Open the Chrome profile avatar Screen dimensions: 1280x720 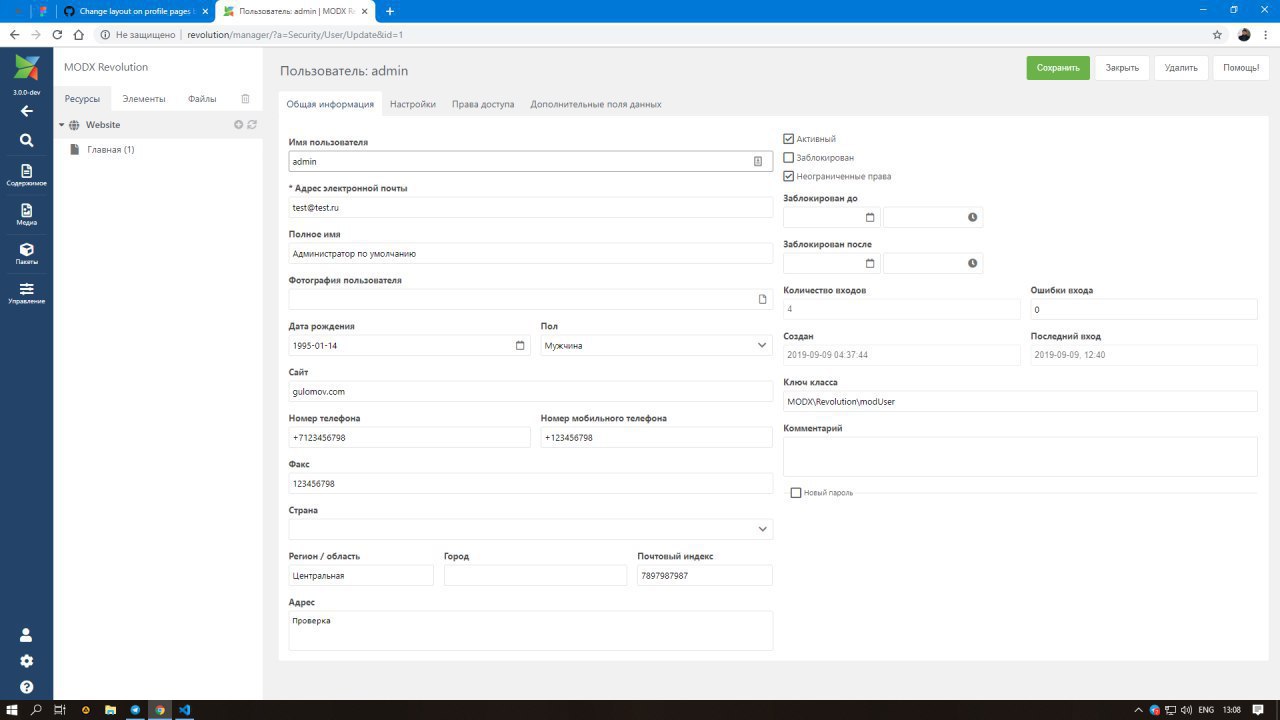[1244, 34]
